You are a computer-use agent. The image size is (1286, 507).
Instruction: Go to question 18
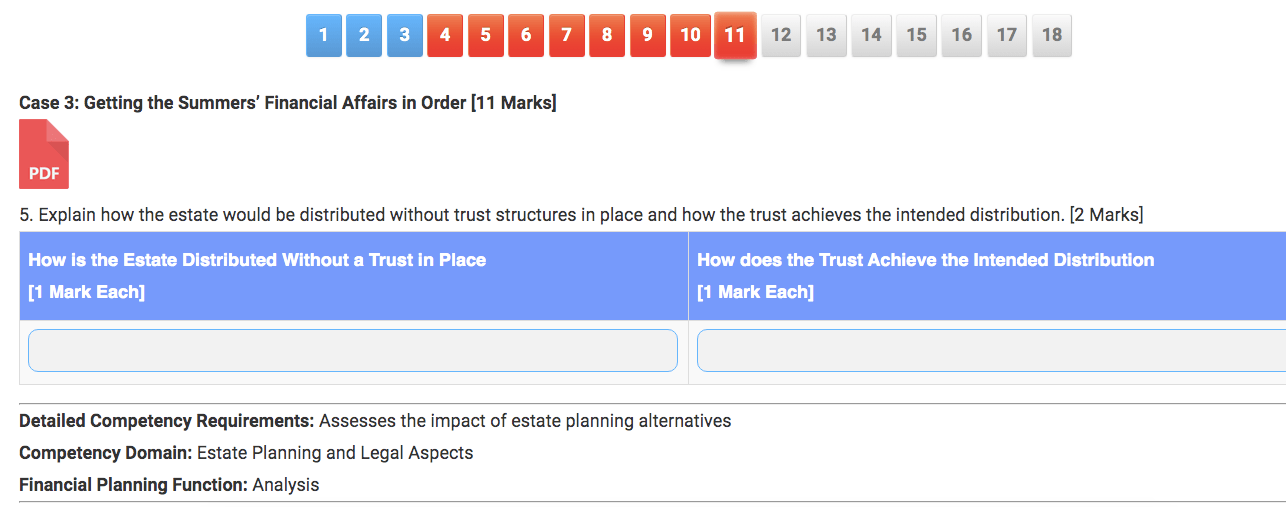(x=1051, y=35)
